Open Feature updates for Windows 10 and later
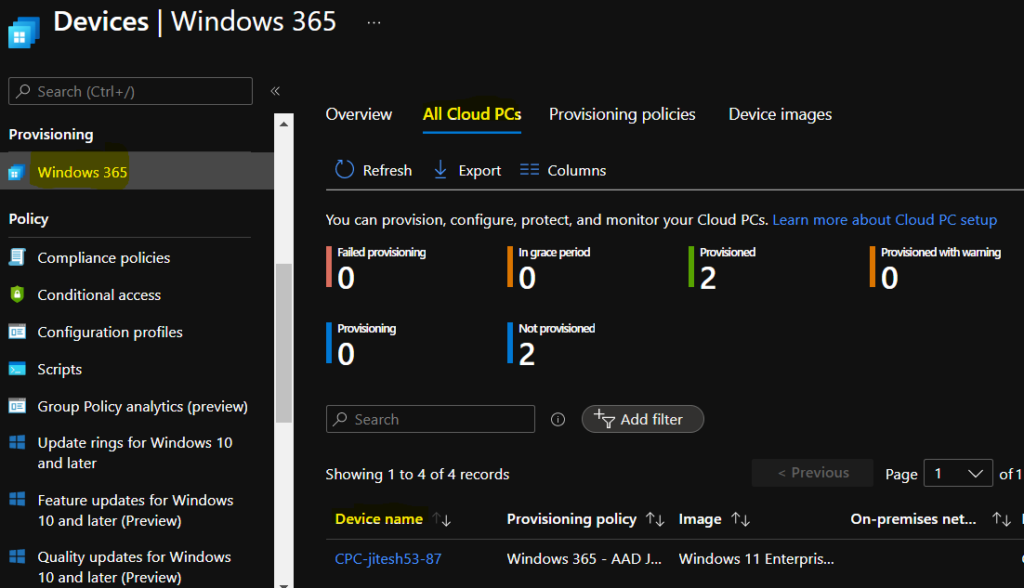The width and height of the screenshot is (1024, 588). [x=135, y=510]
